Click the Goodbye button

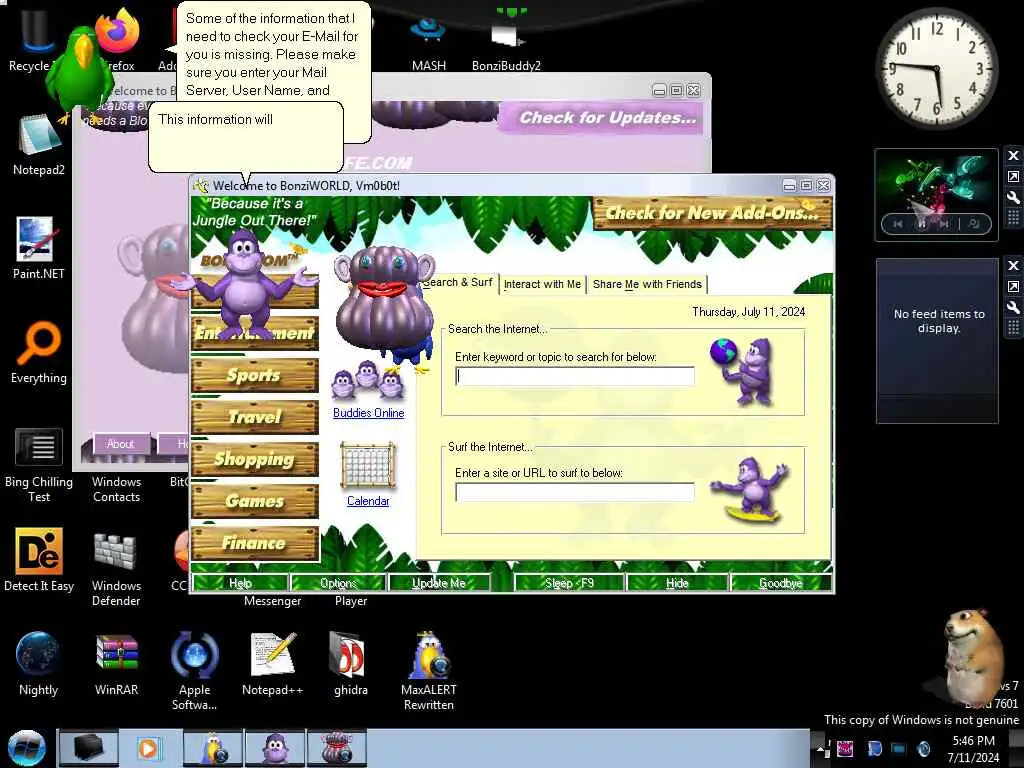click(x=781, y=583)
